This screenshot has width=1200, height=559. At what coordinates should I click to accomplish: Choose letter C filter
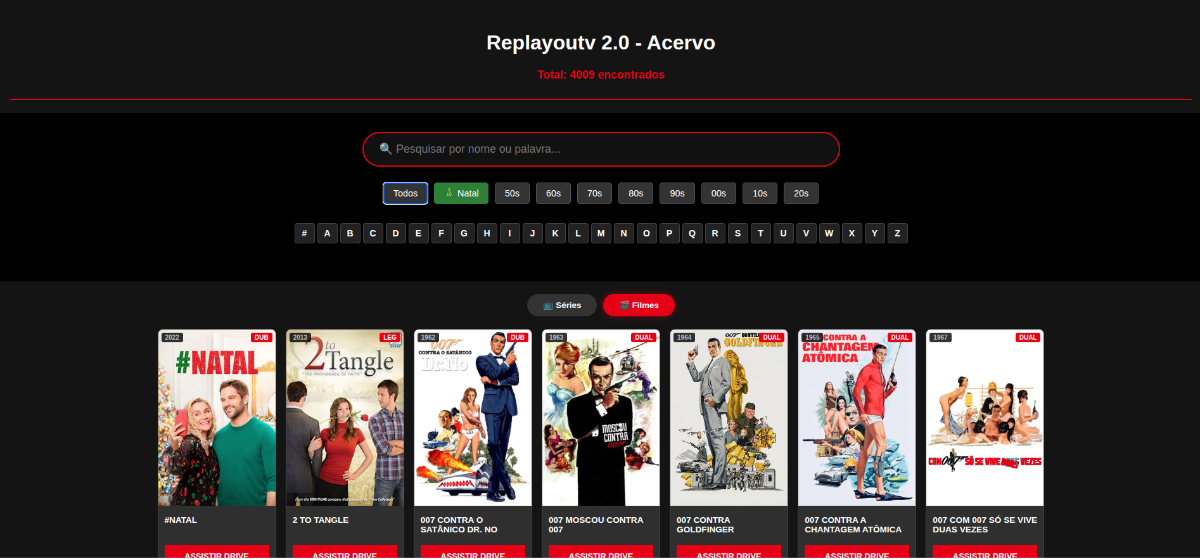point(373,233)
